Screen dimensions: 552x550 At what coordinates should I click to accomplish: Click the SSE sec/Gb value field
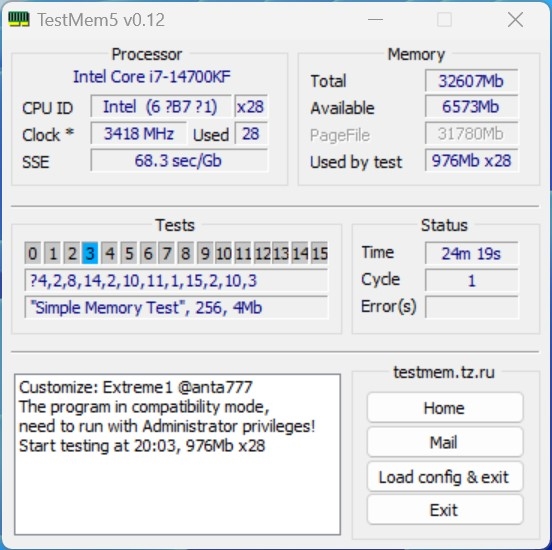[179, 160]
